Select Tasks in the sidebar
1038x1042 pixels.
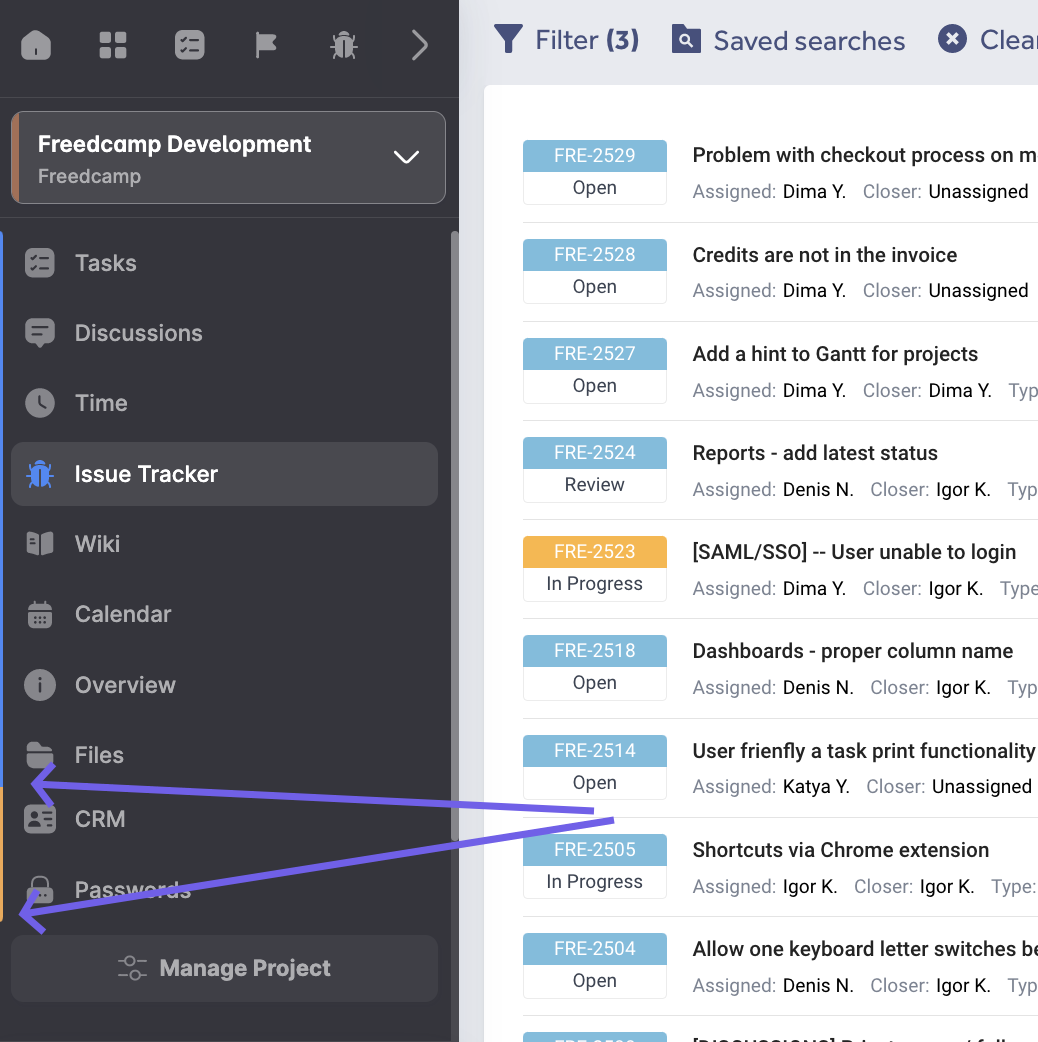[x=105, y=263]
